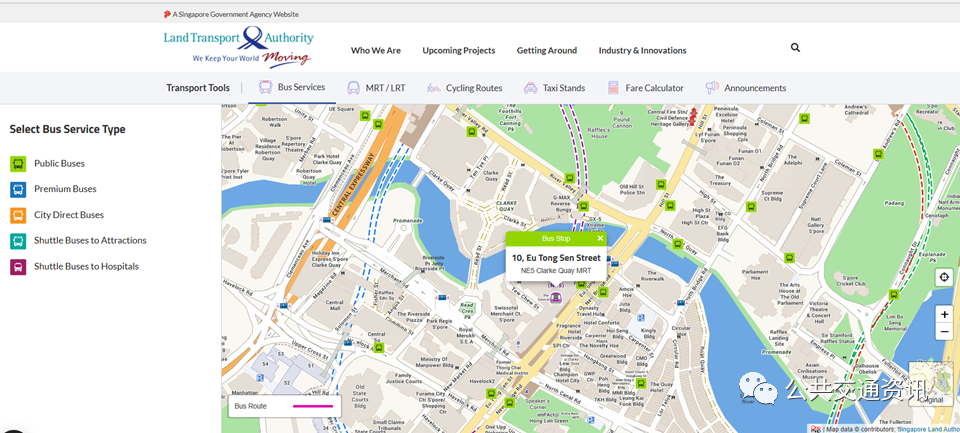960x433 pixels.
Task: Click the MRT / LRT train icon
Action: click(x=353, y=88)
